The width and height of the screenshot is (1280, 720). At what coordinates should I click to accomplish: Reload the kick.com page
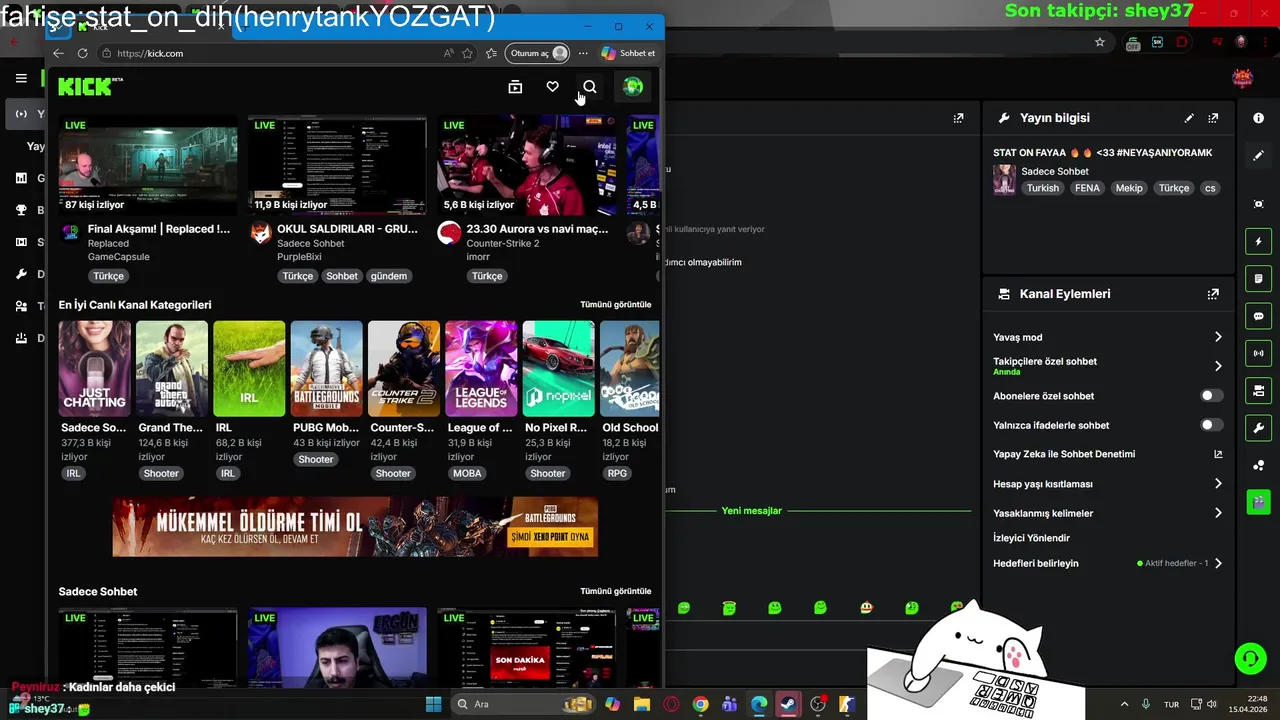[x=82, y=53]
